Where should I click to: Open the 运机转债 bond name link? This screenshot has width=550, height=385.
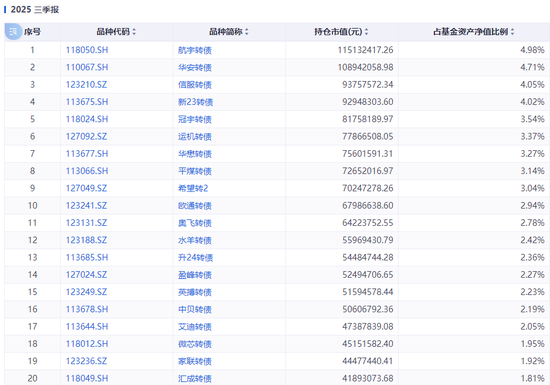tap(195, 136)
